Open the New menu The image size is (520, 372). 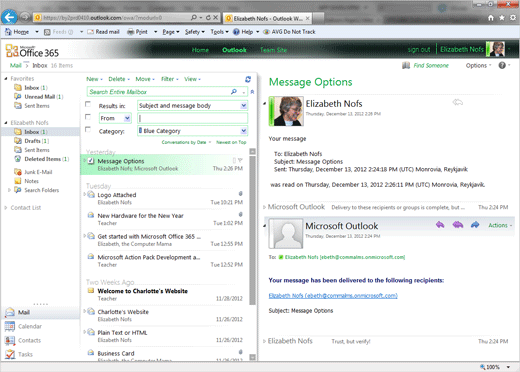click(94, 79)
